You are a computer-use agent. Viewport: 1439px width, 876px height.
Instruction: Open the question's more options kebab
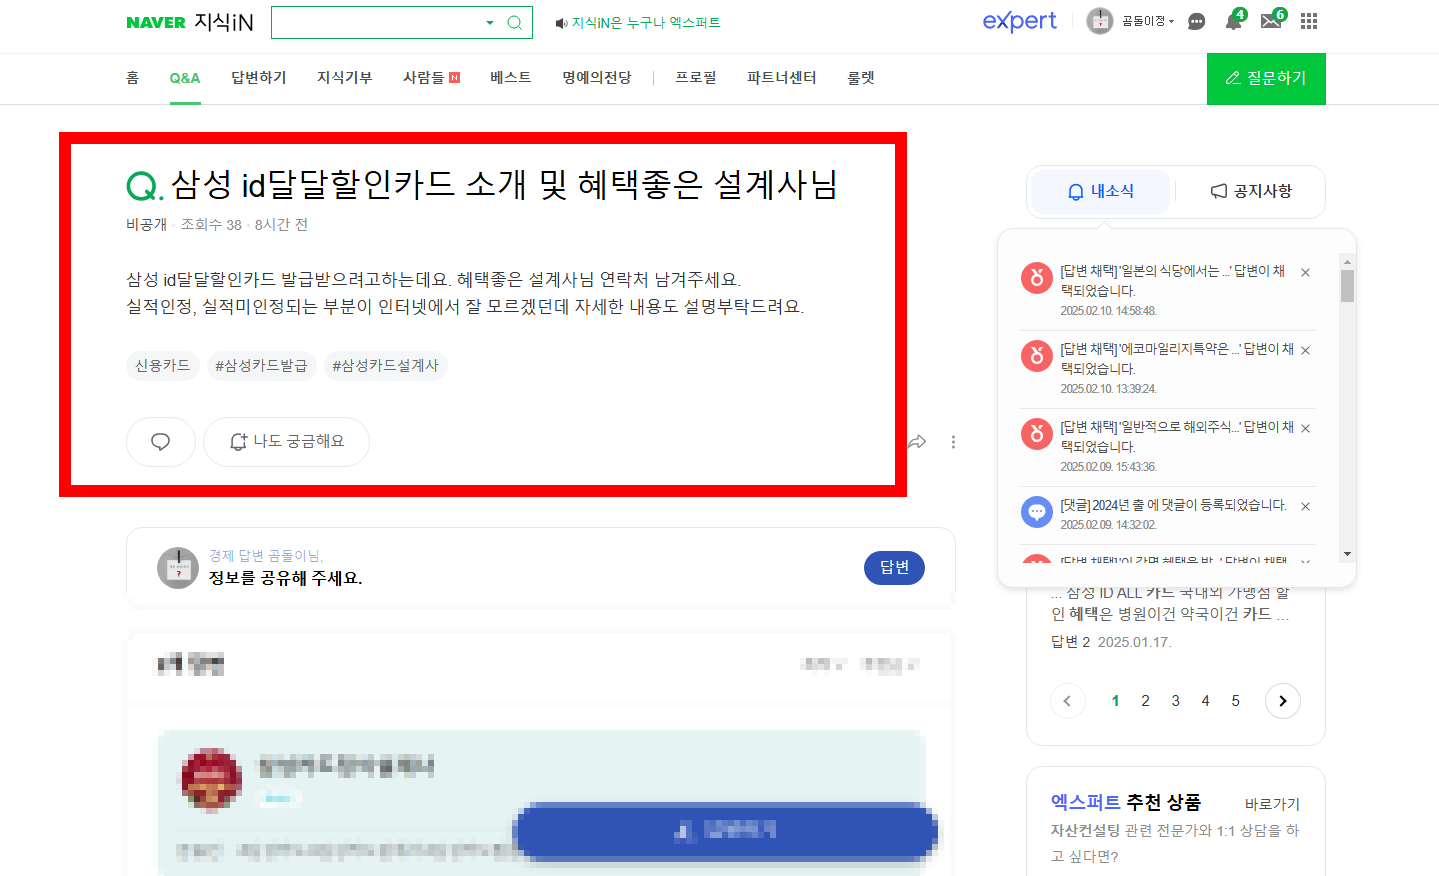(953, 442)
